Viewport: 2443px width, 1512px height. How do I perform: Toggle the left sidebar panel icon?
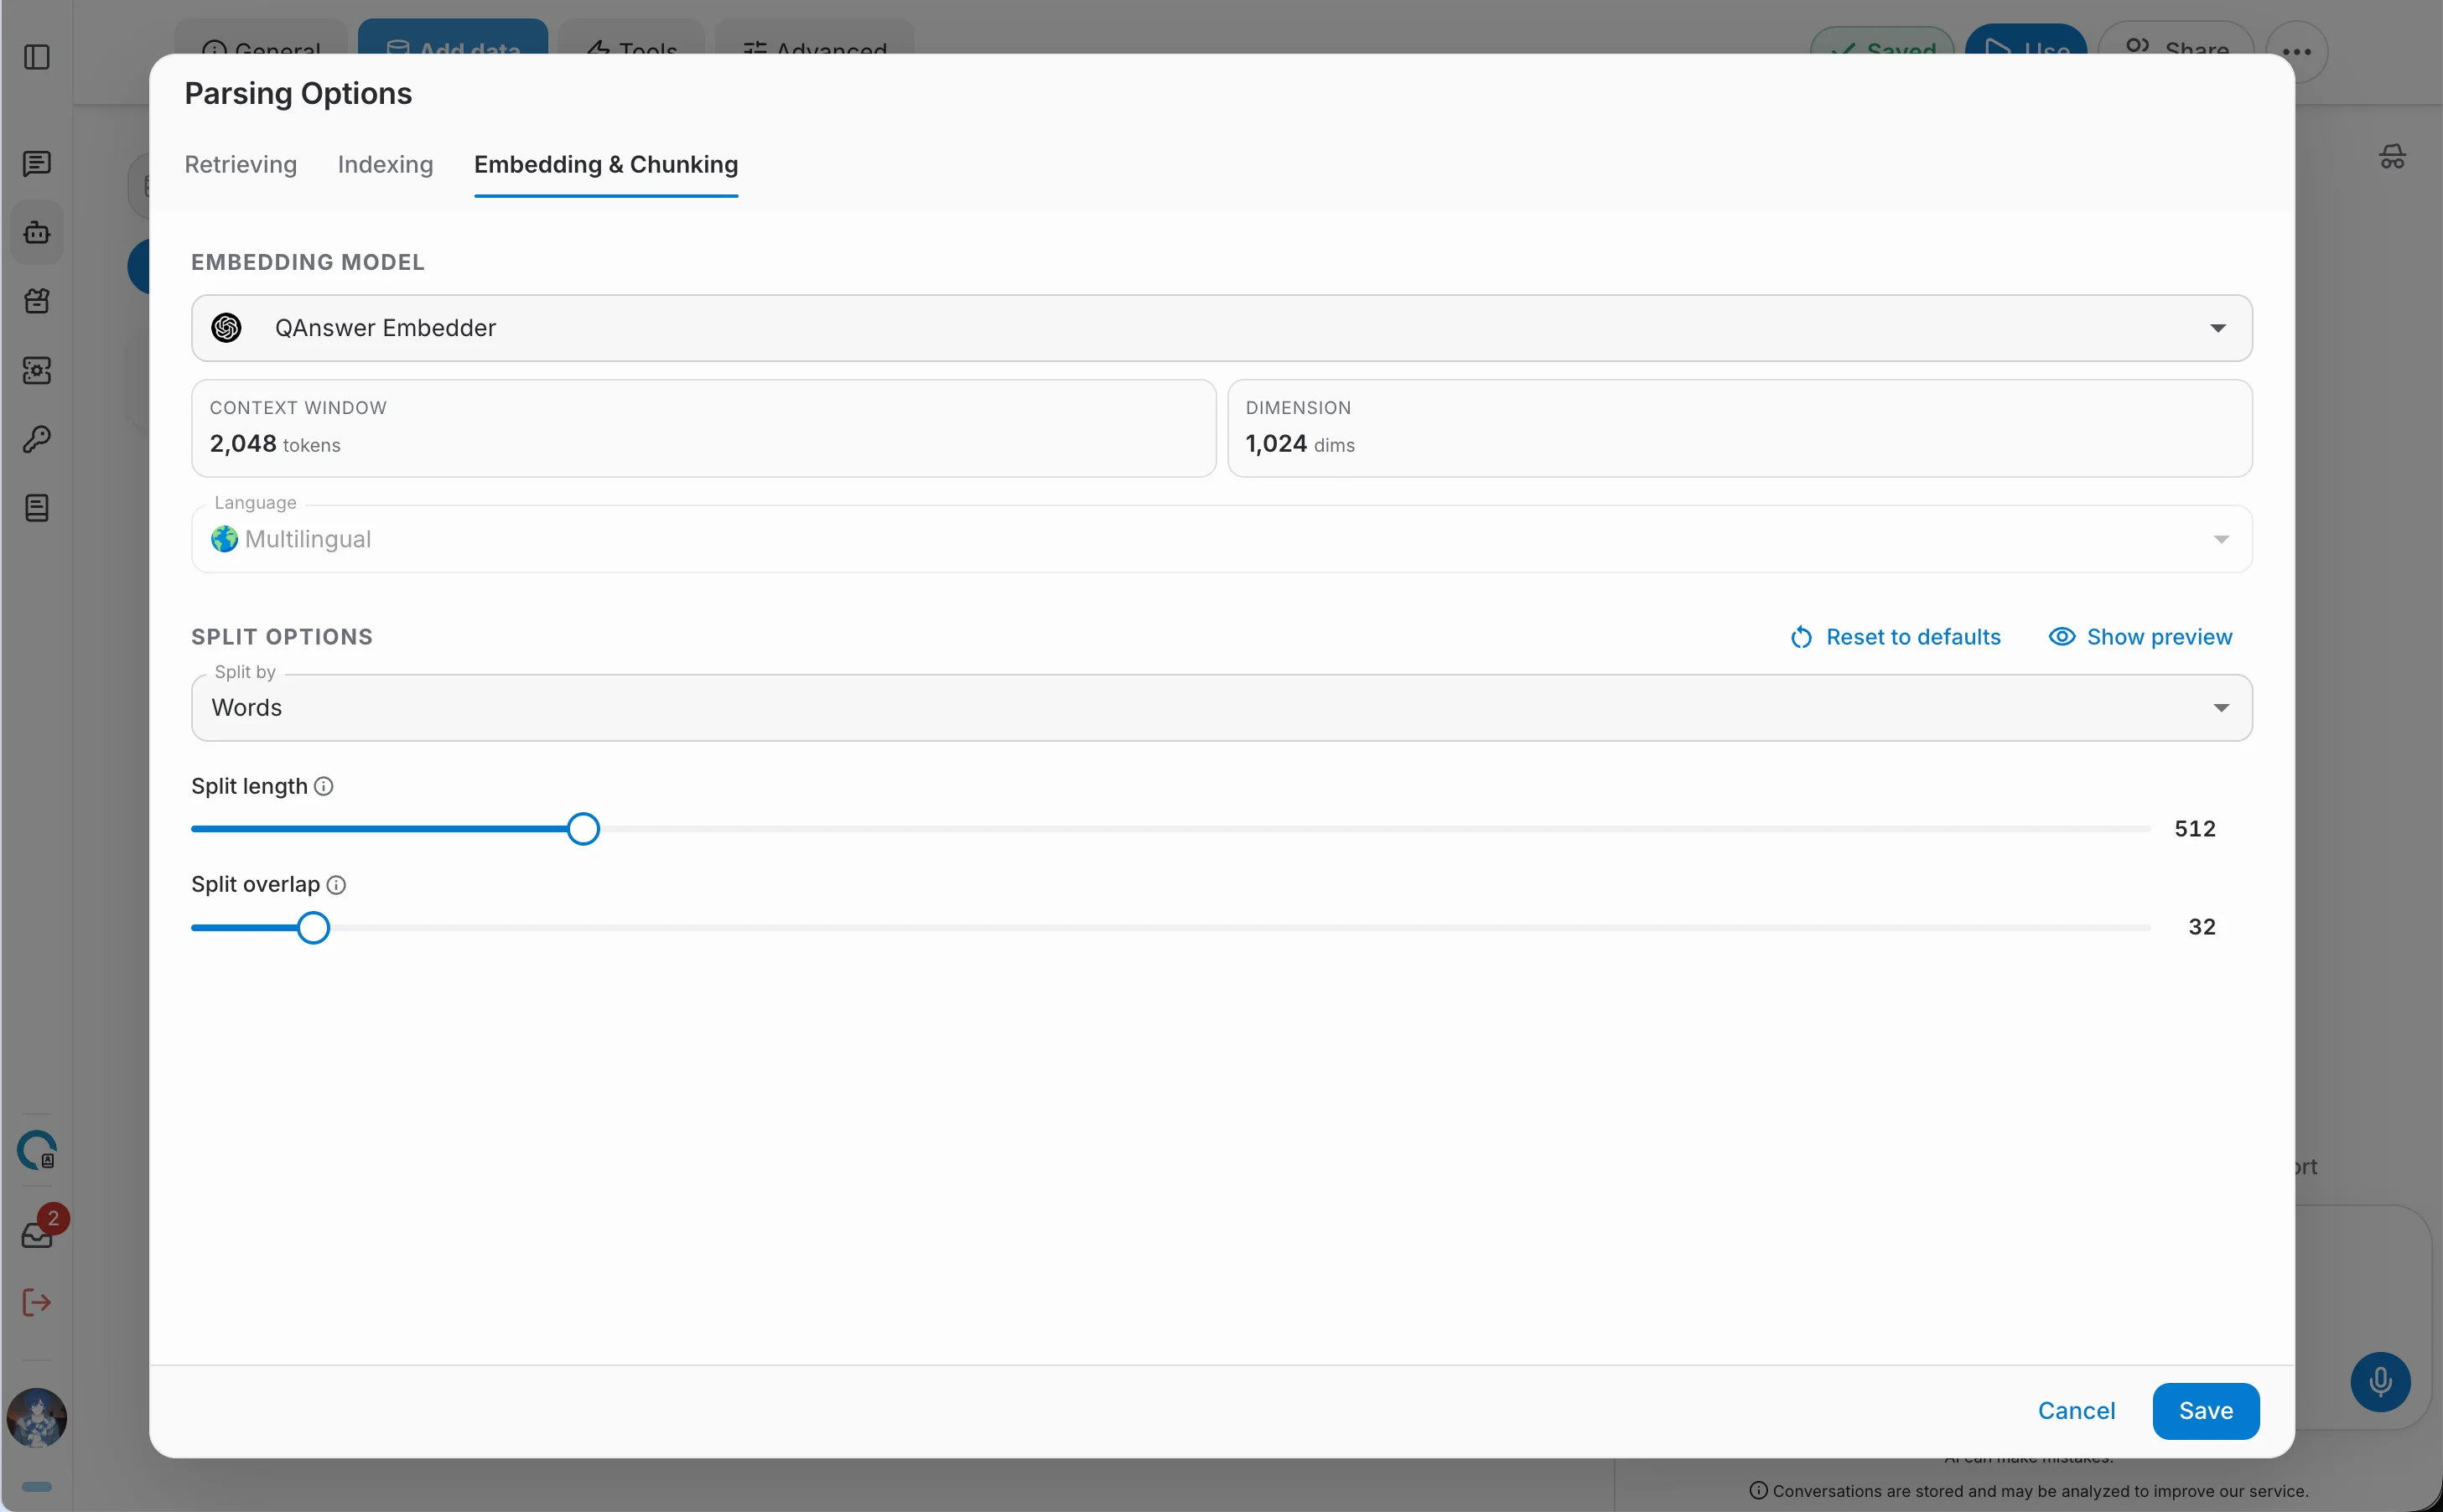pos(37,57)
